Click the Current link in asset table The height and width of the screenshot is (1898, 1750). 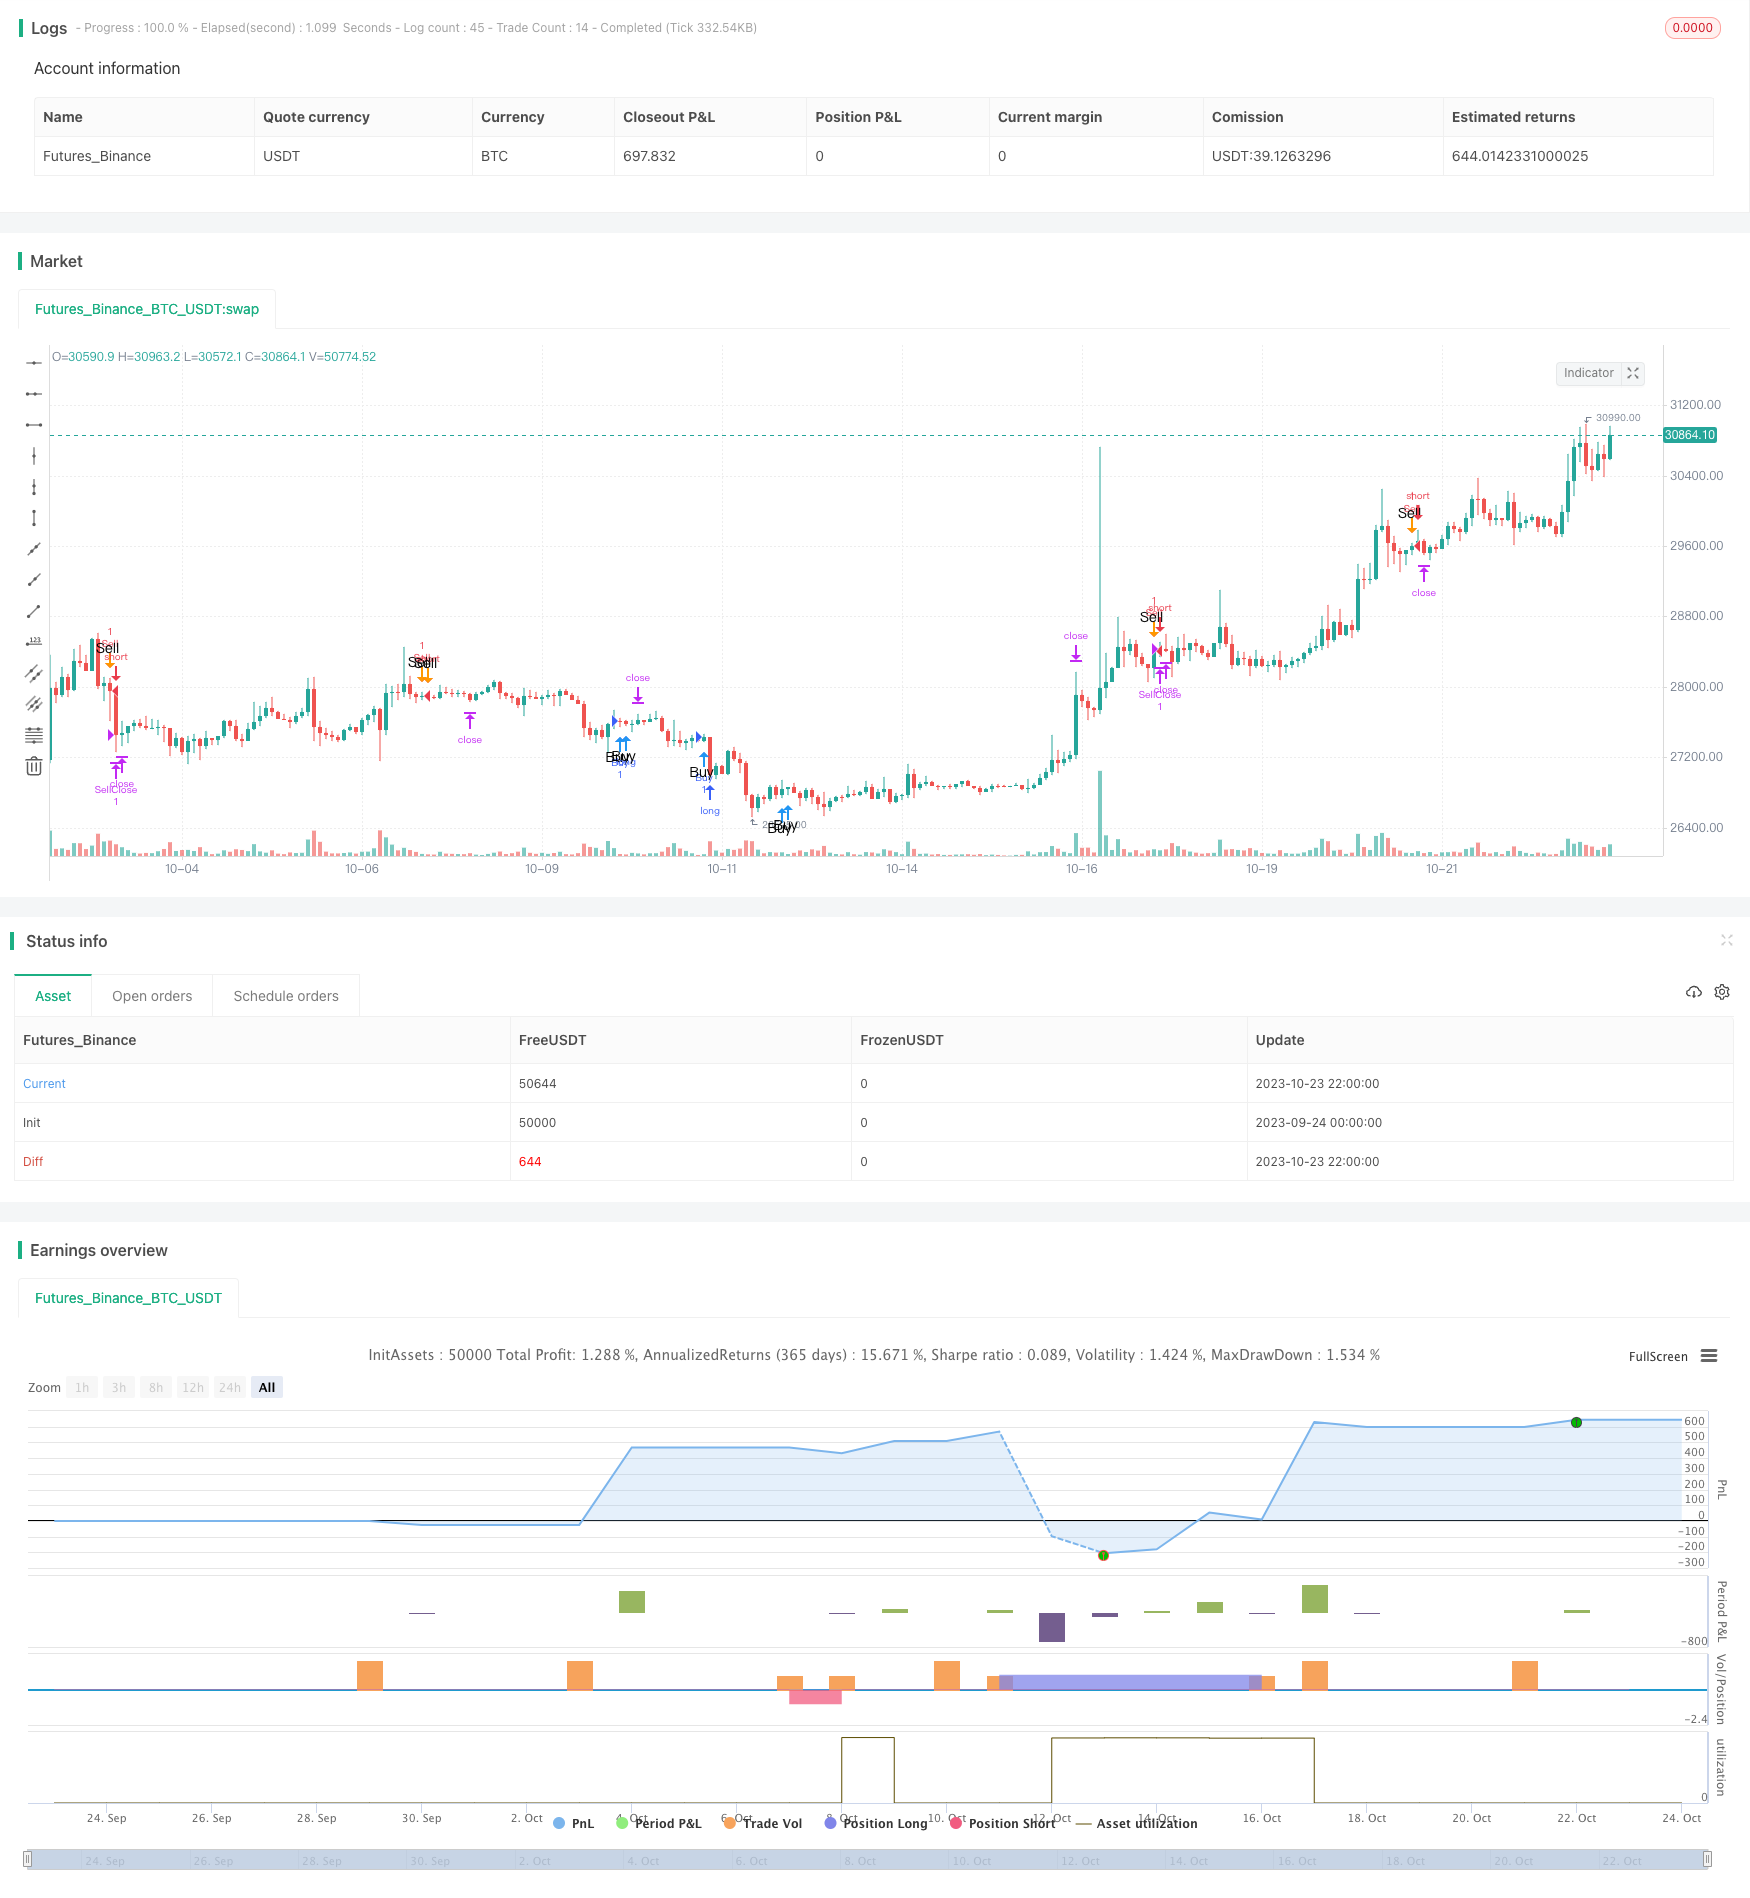(44, 1084)
